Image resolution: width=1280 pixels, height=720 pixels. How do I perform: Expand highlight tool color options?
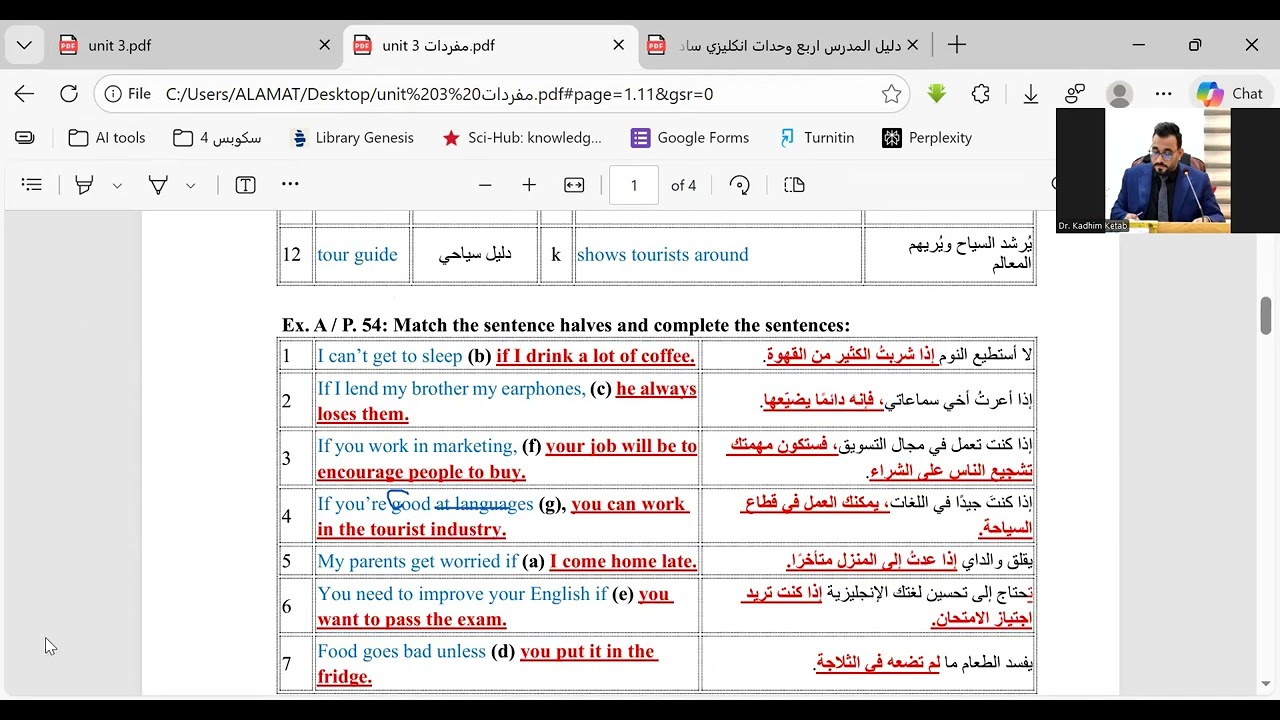click(x=117, y=185)
